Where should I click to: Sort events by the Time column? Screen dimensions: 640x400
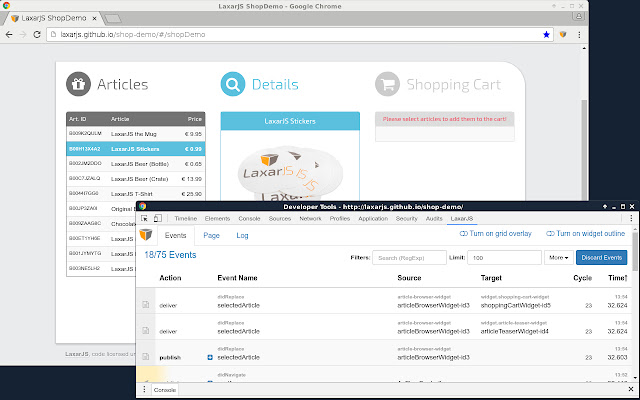pos(617,278)
